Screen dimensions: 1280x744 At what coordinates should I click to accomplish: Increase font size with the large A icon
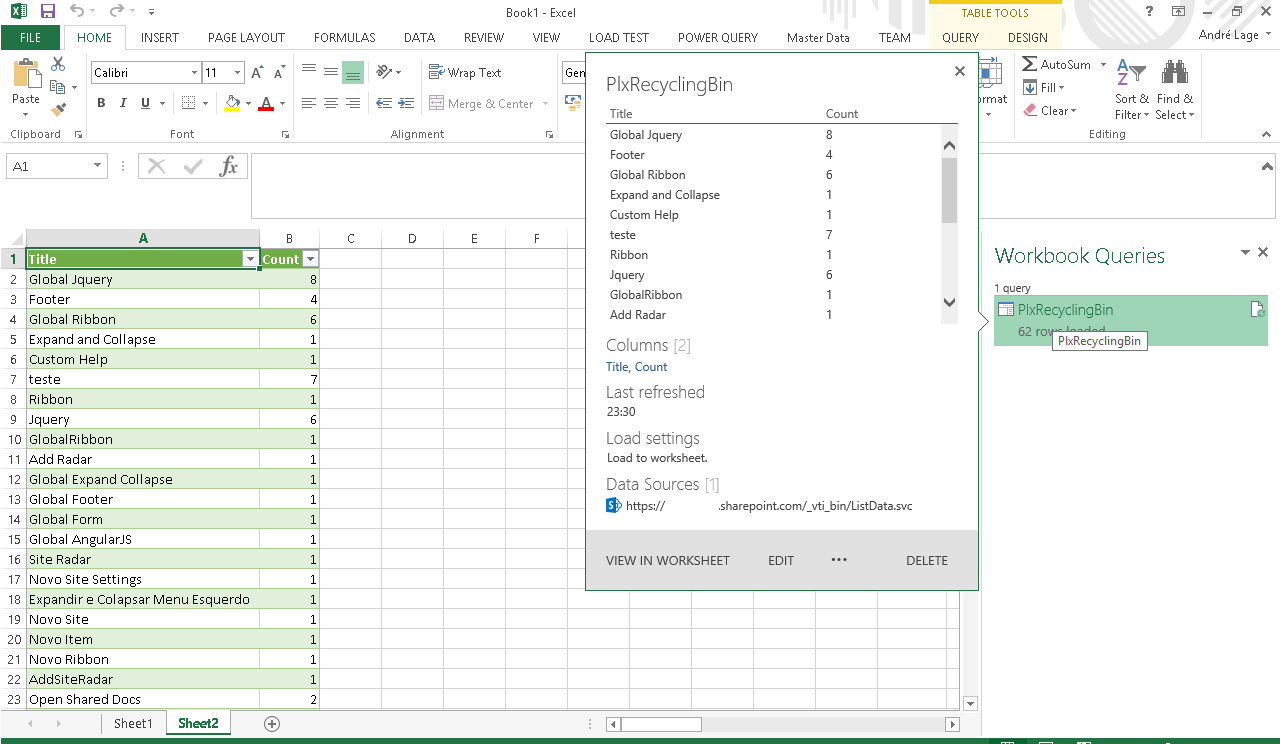click(257, 73)
